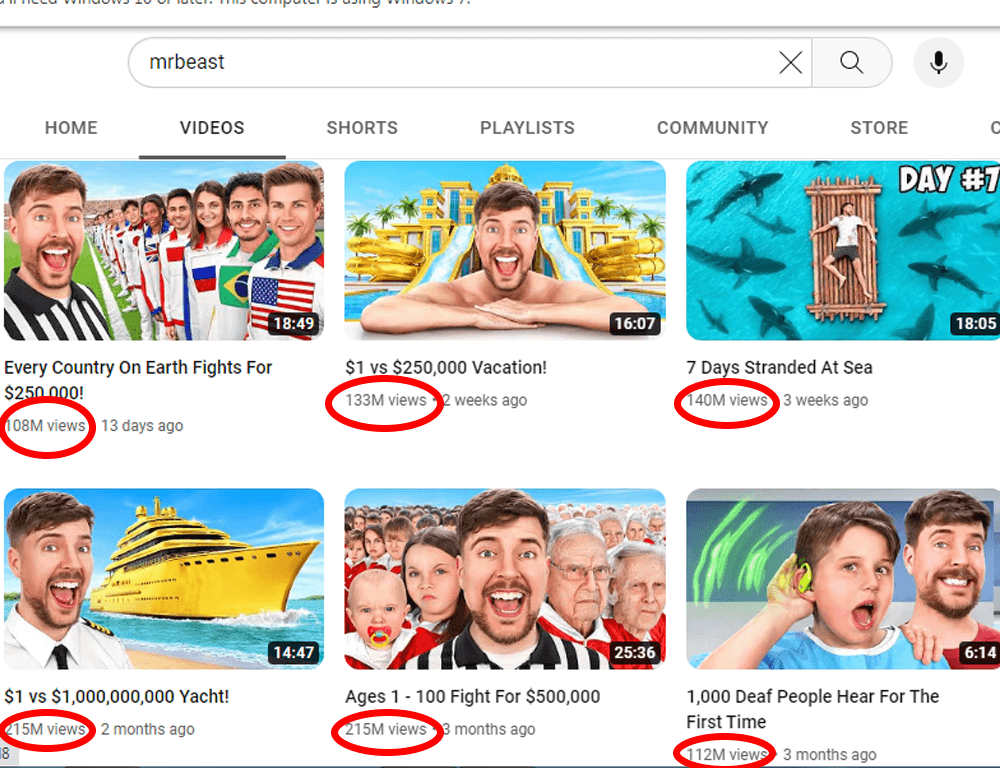This screenshot has width=1000, height=768.
Task: Open the STORE tab
Action: pos(879,128)
